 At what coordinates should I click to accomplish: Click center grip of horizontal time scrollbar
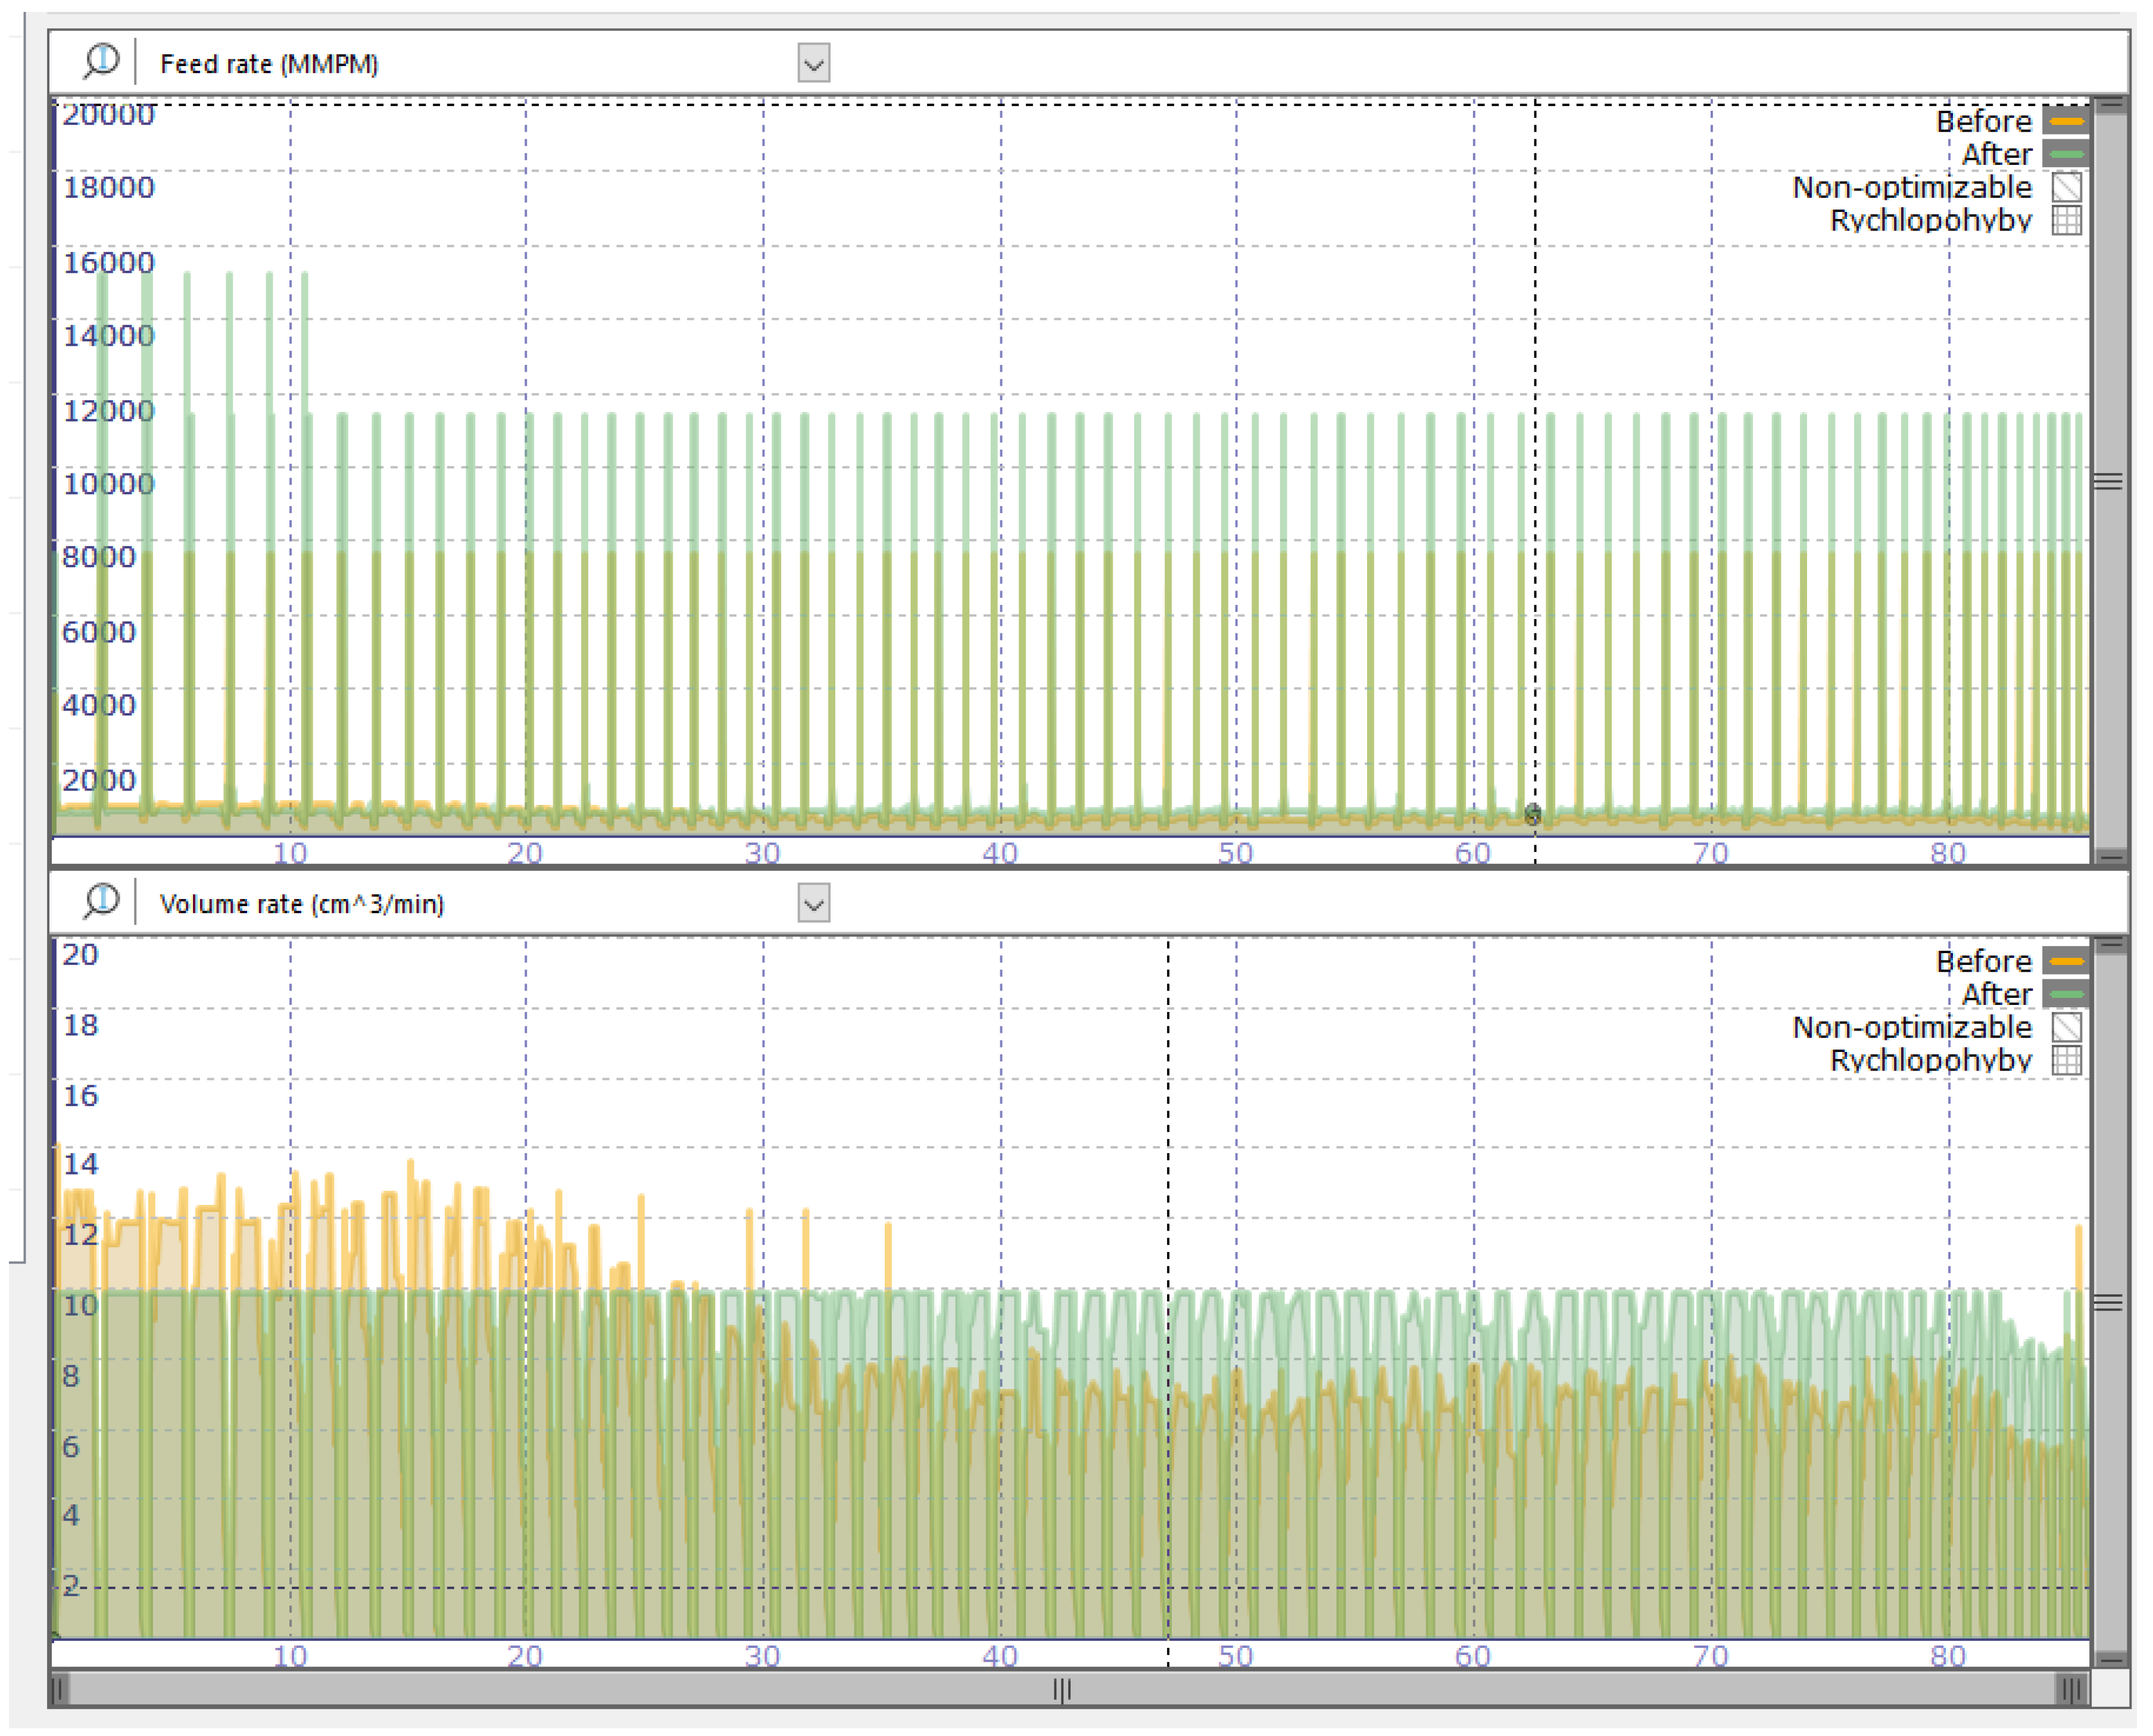point(1062,1690)
